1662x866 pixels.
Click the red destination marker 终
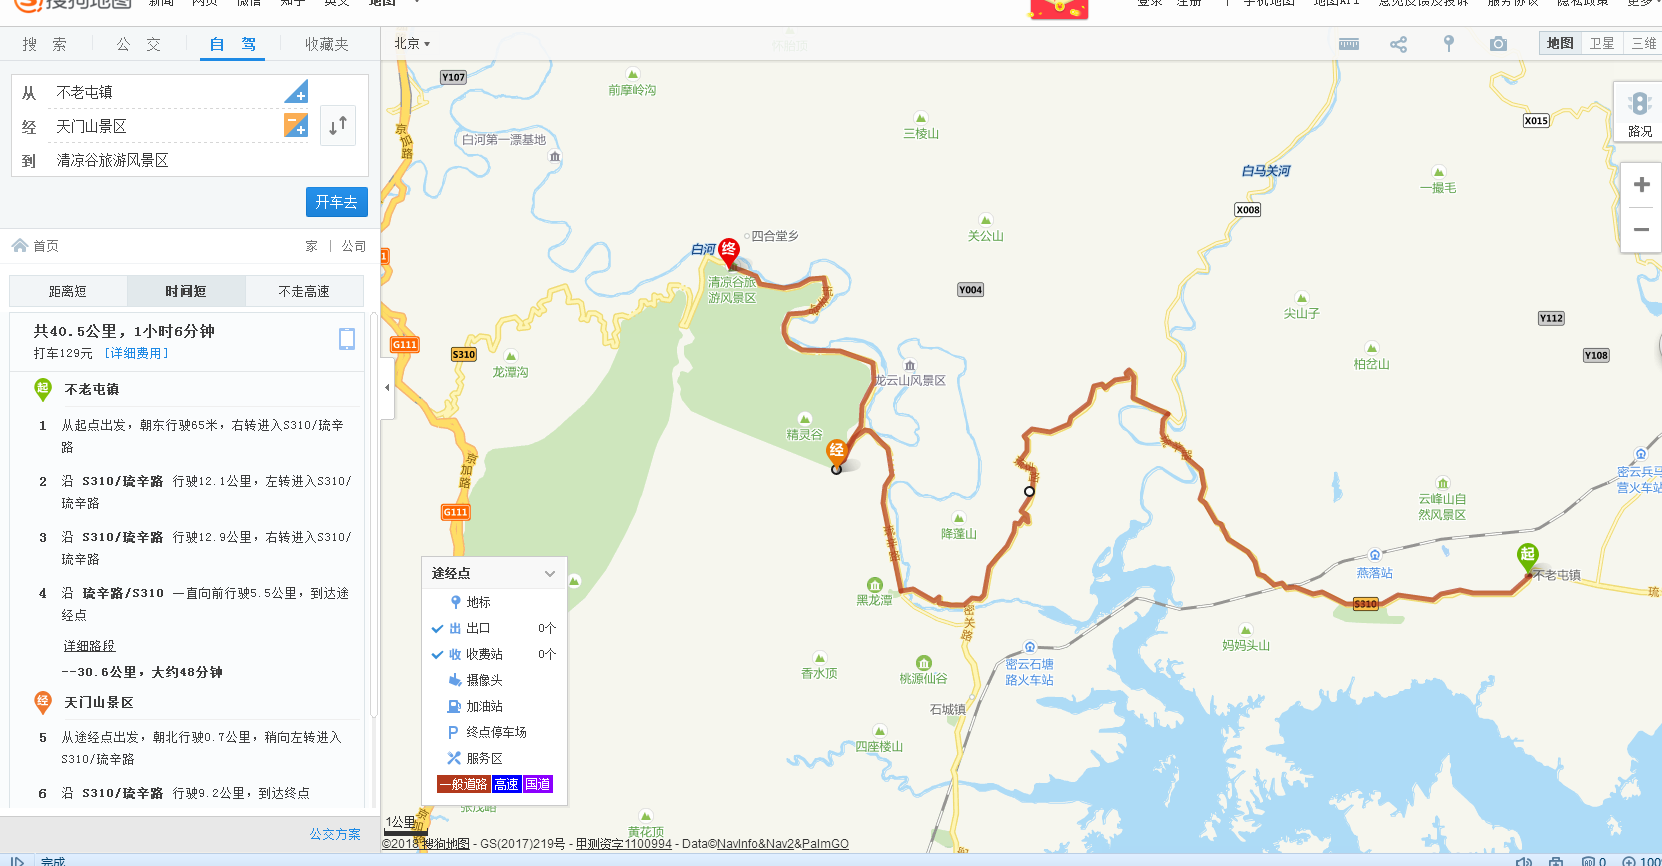pos(729,251)
